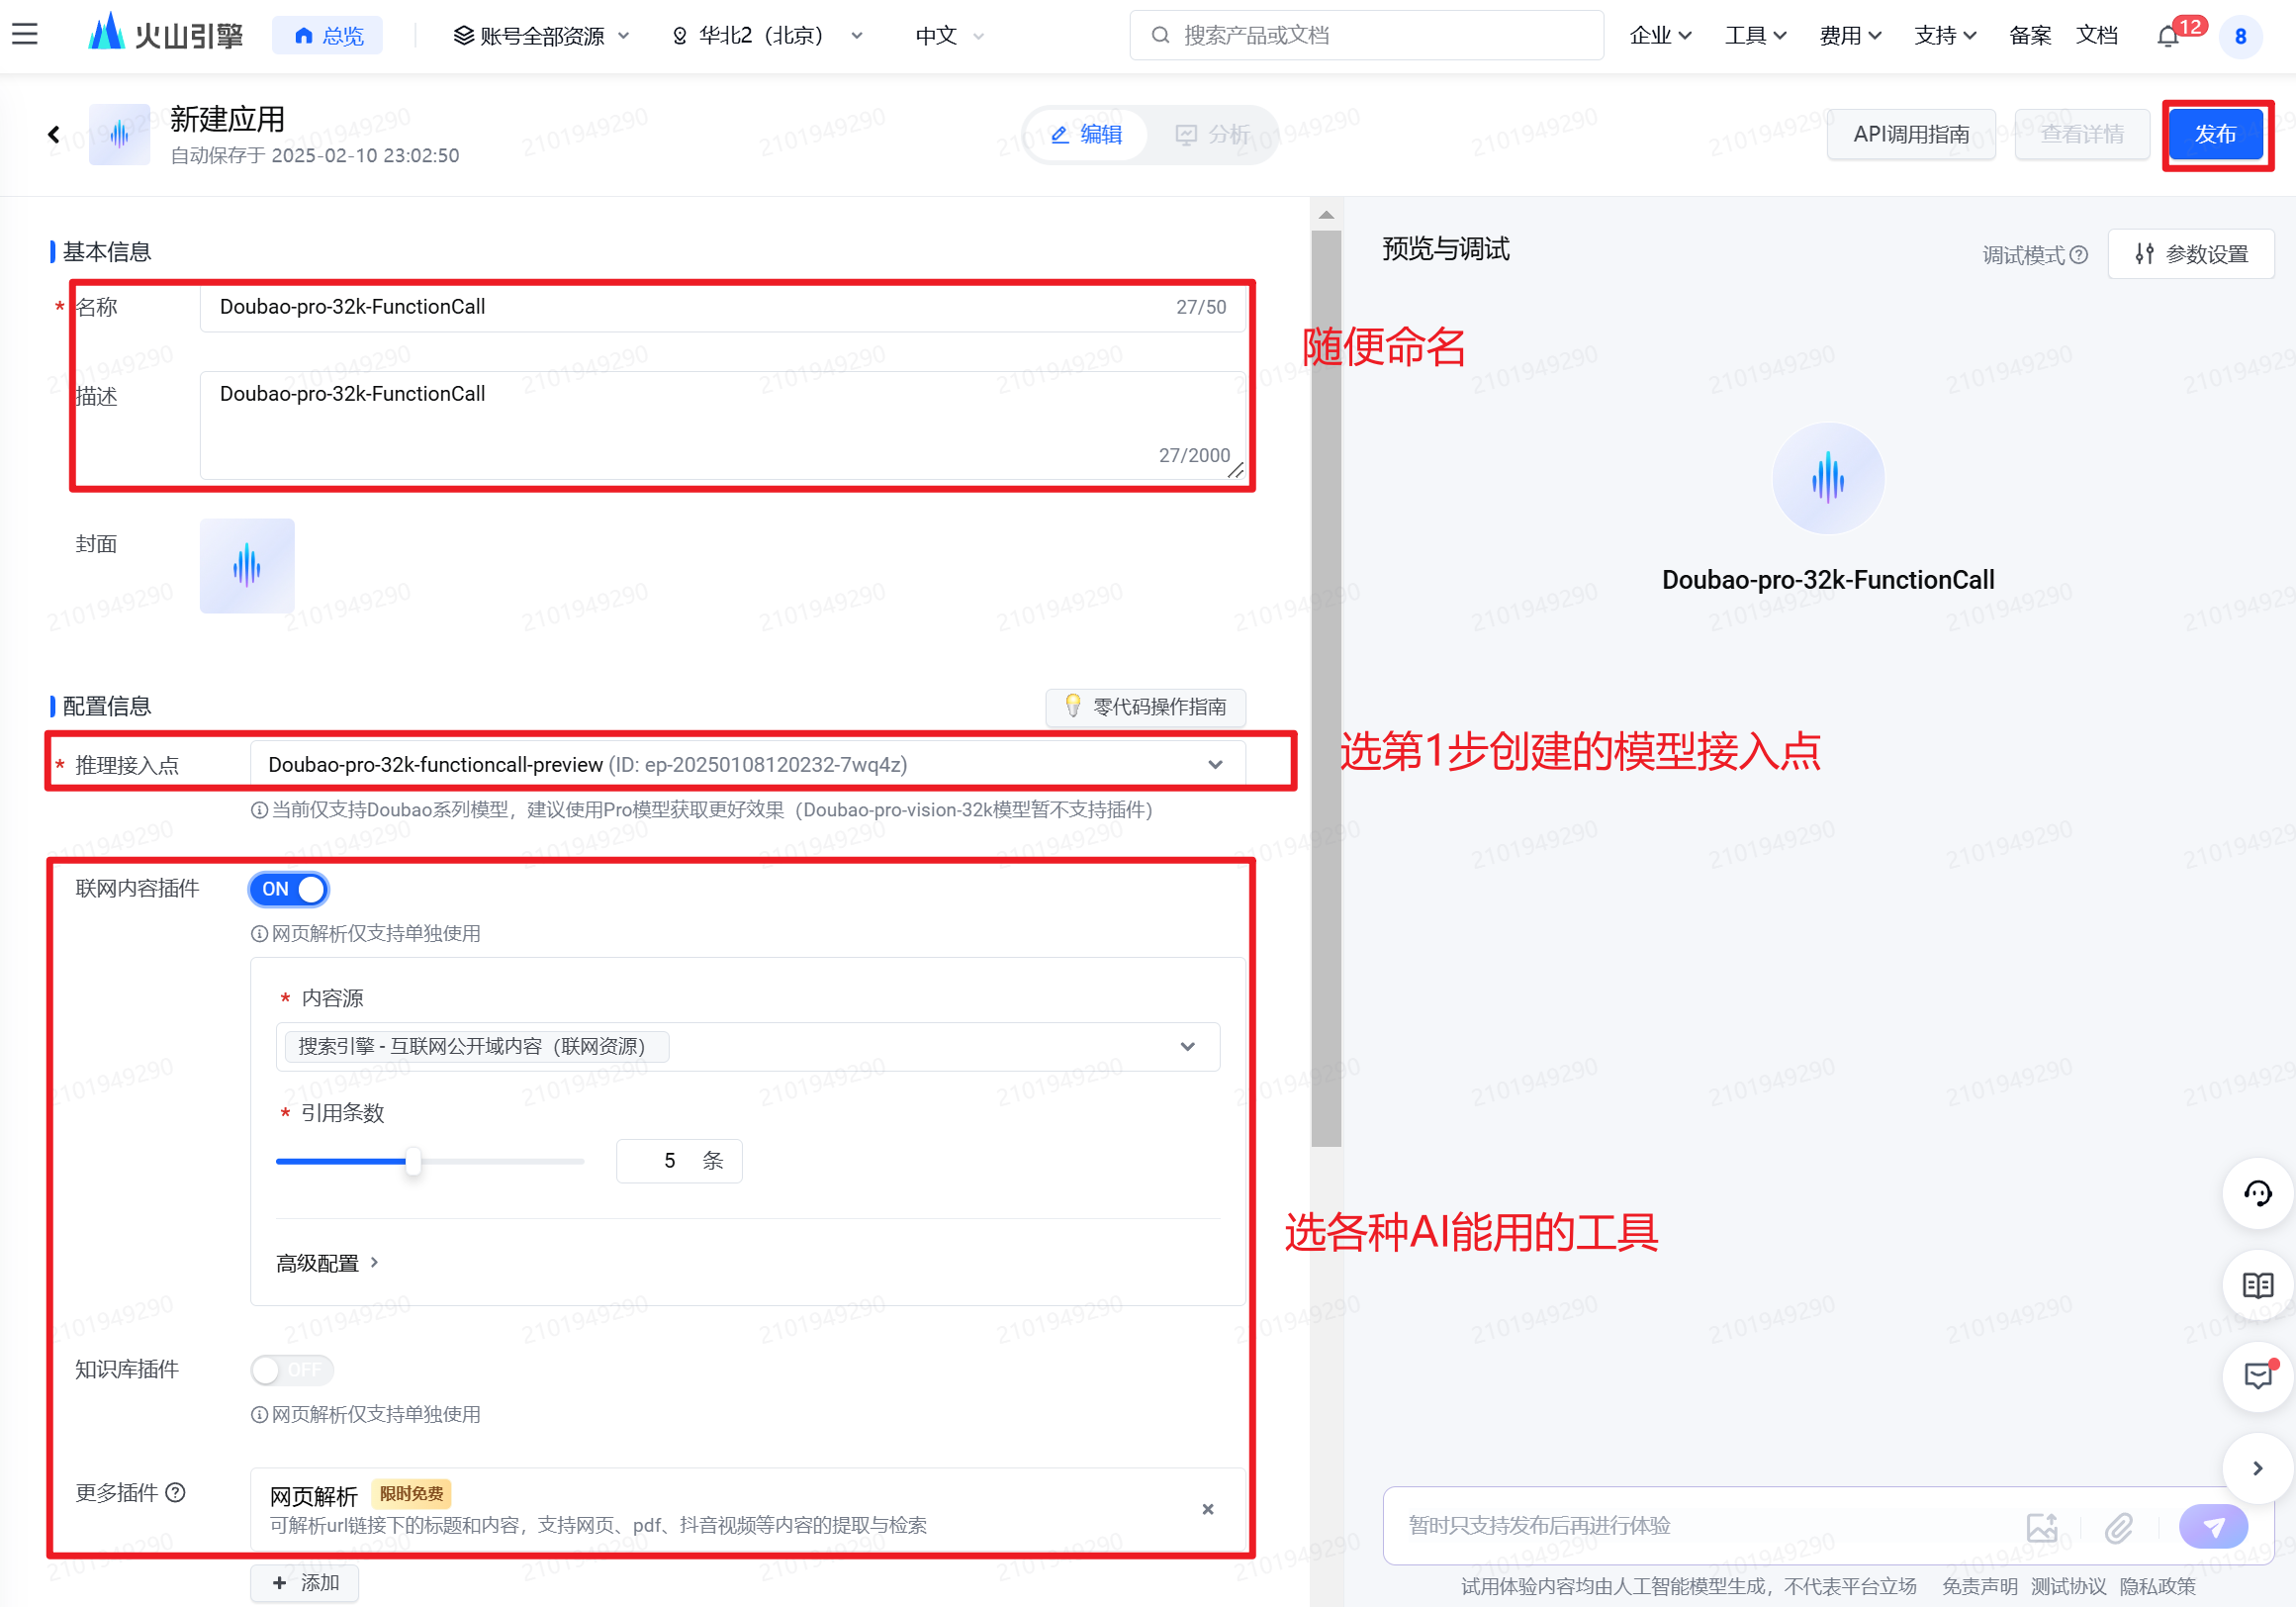The image size is (2296, 1607).
Task: Expand 高级配置 section
Action: pyautogui.click(x=327, y=1263)
